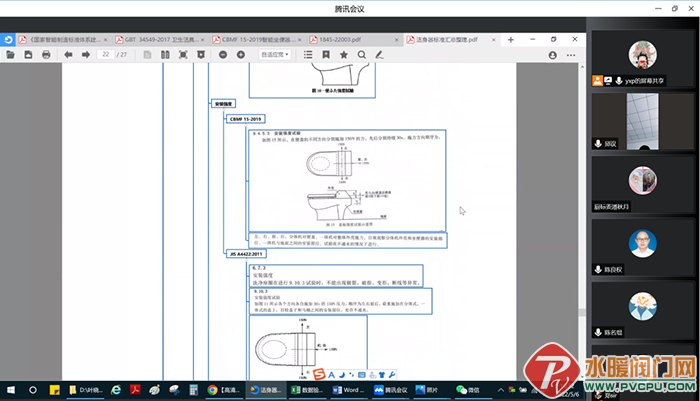Select single page view icon
Viewport: 700px width, 401px height.
tap(147, 54)
